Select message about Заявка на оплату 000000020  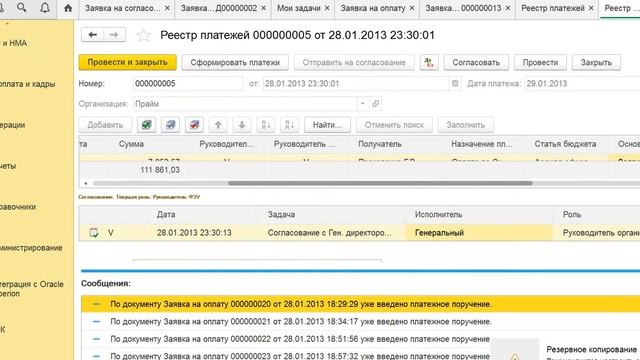point(360,304)
